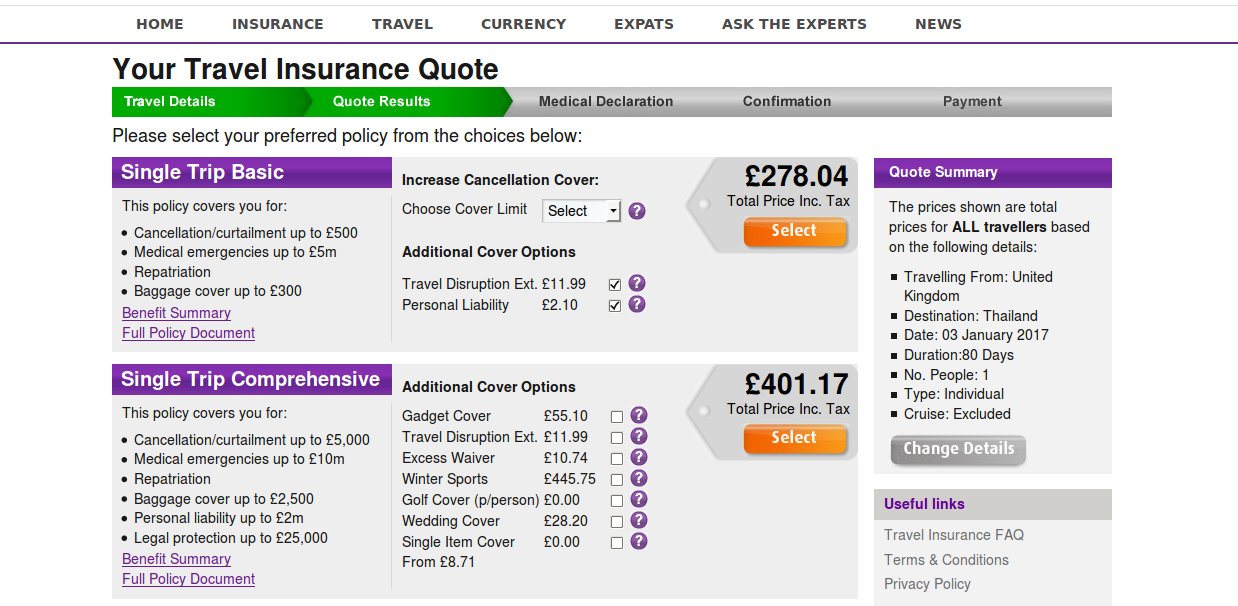1238x606 pixels.
Task: Open Benefit Summary for Single Trip Basic
Action: coord(176,313)
